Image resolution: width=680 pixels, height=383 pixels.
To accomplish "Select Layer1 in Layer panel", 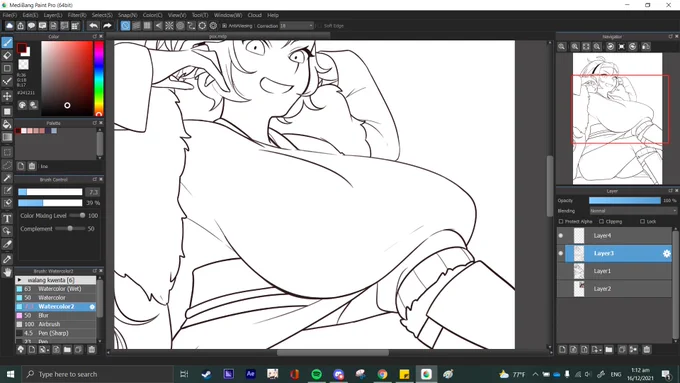I will tap(614, 271).
